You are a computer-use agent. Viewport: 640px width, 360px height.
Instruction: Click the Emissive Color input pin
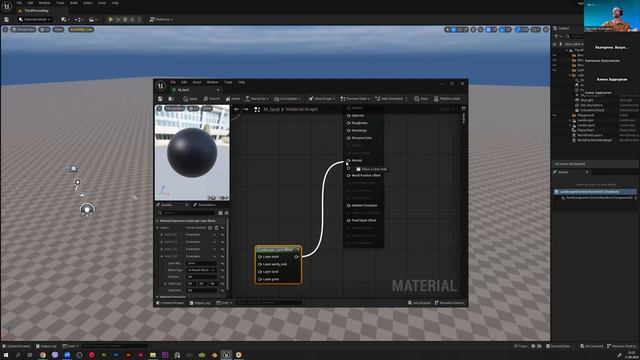tap(349, 138)
